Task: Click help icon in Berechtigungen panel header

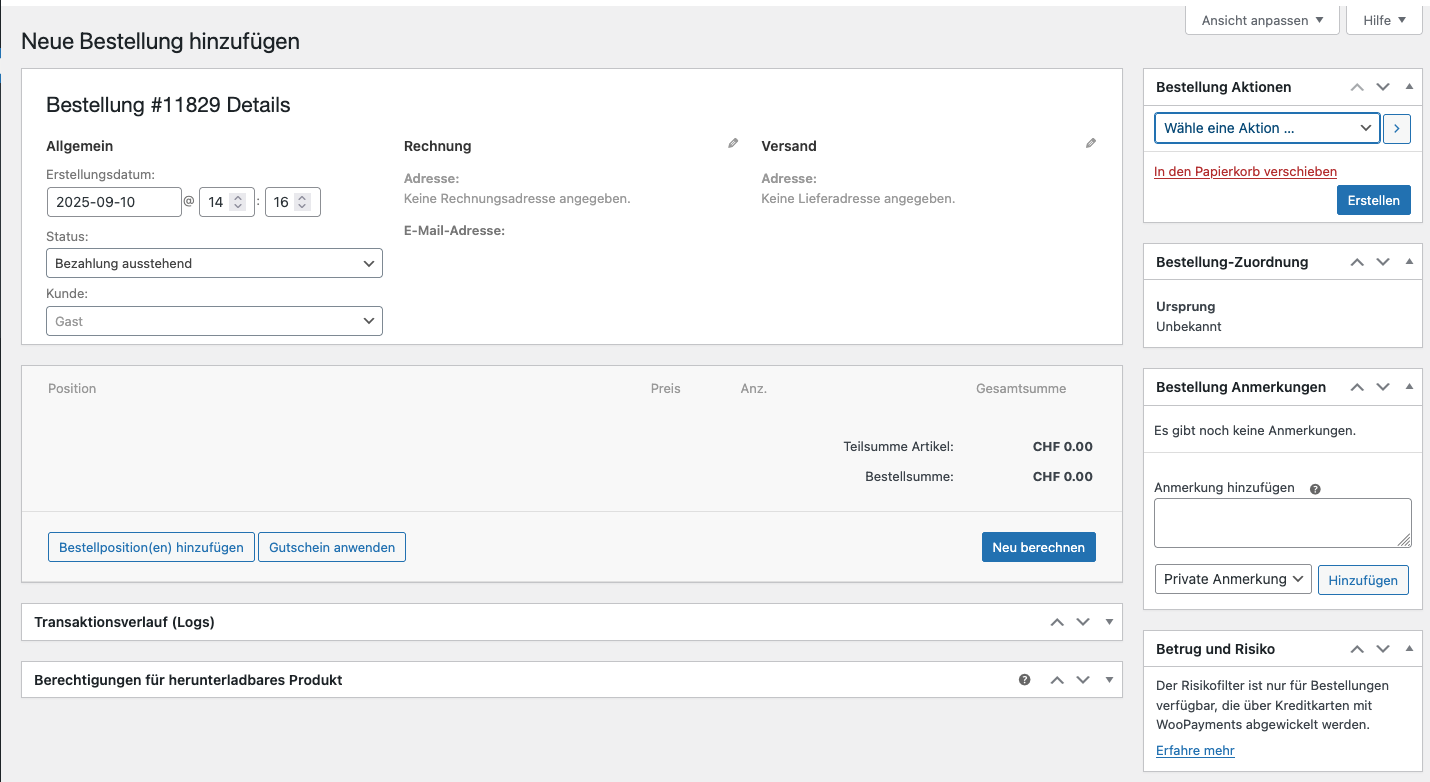Action: pos(1025,680)
